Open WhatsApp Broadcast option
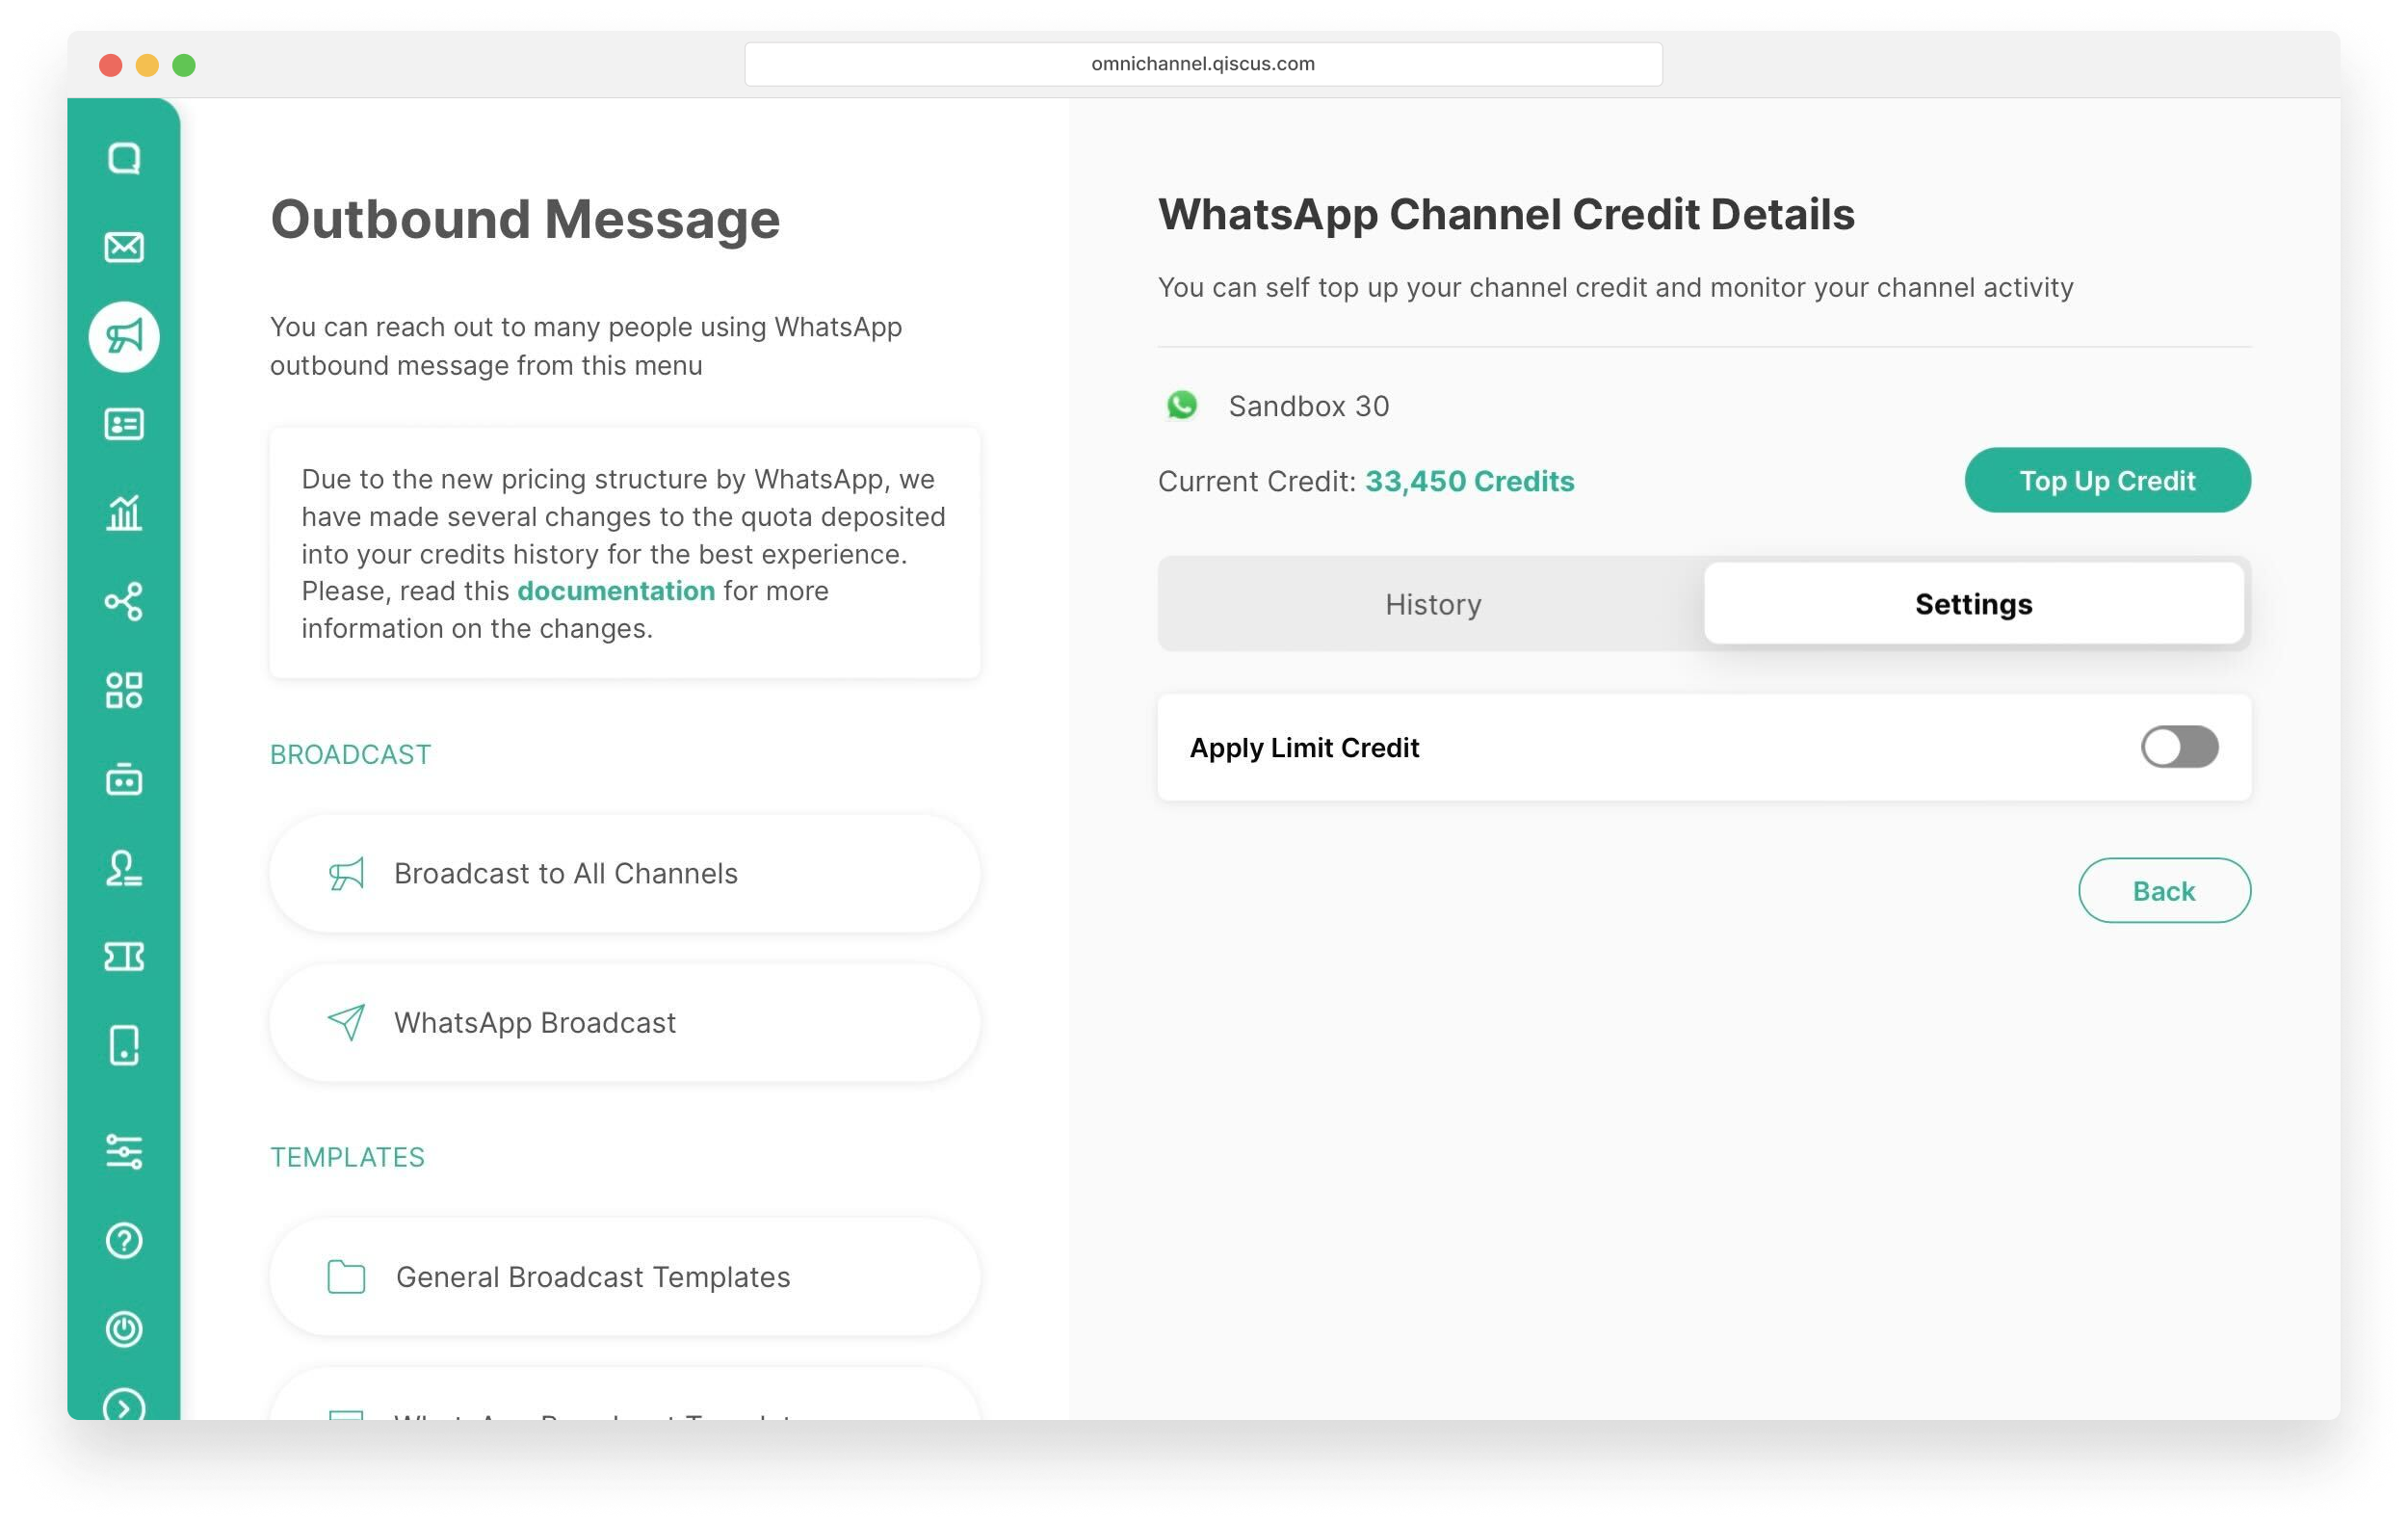The width and height of the screenshot is (2408, 1525). [x=625, y=1022]
